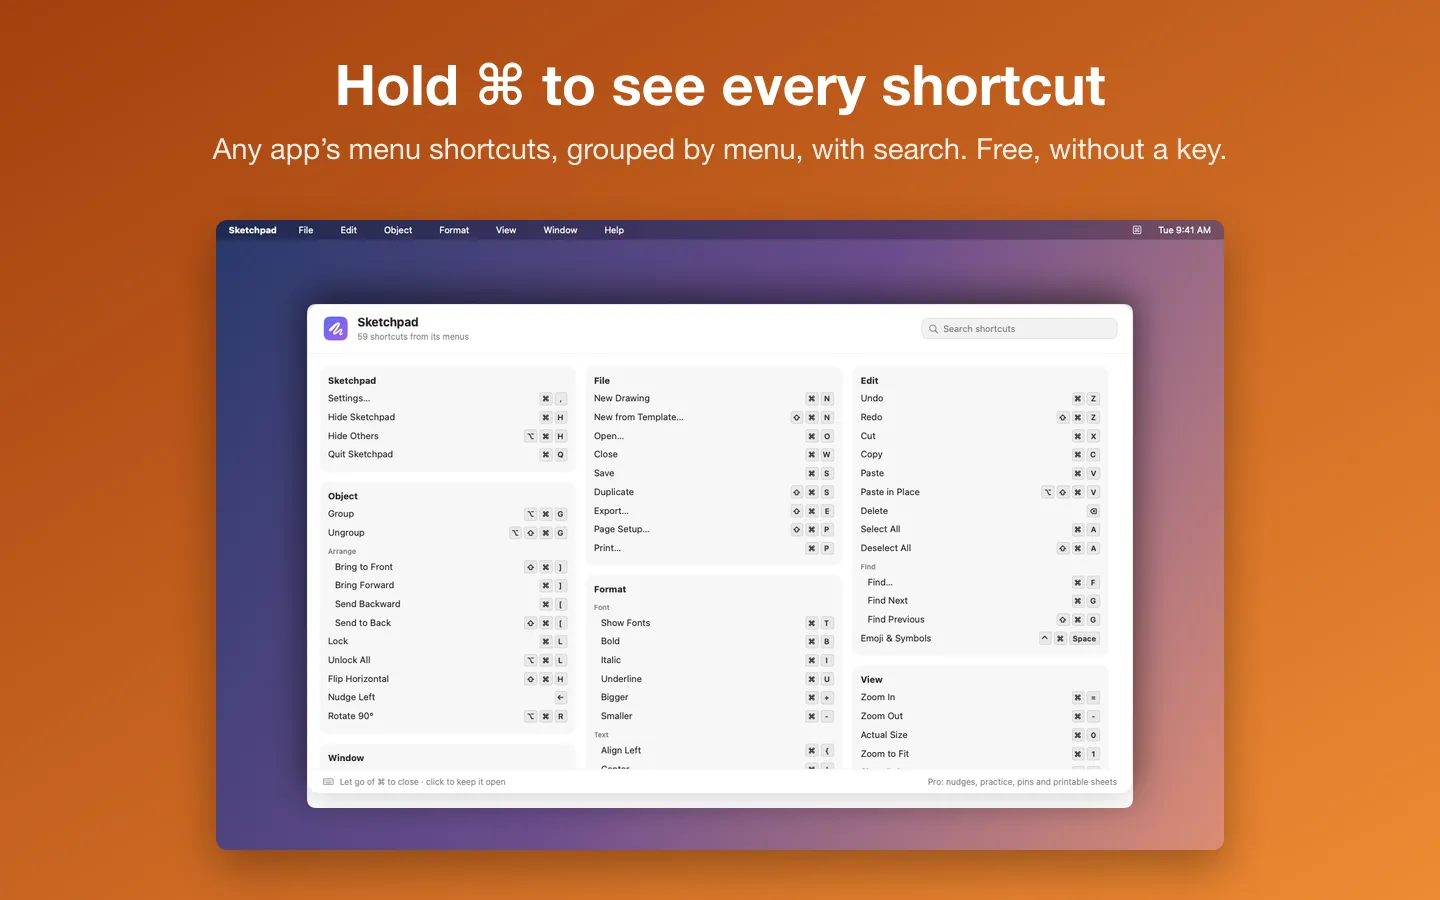Open the Edit menu in the menu bar
1440x900 pixels.
tap(348, 230)
